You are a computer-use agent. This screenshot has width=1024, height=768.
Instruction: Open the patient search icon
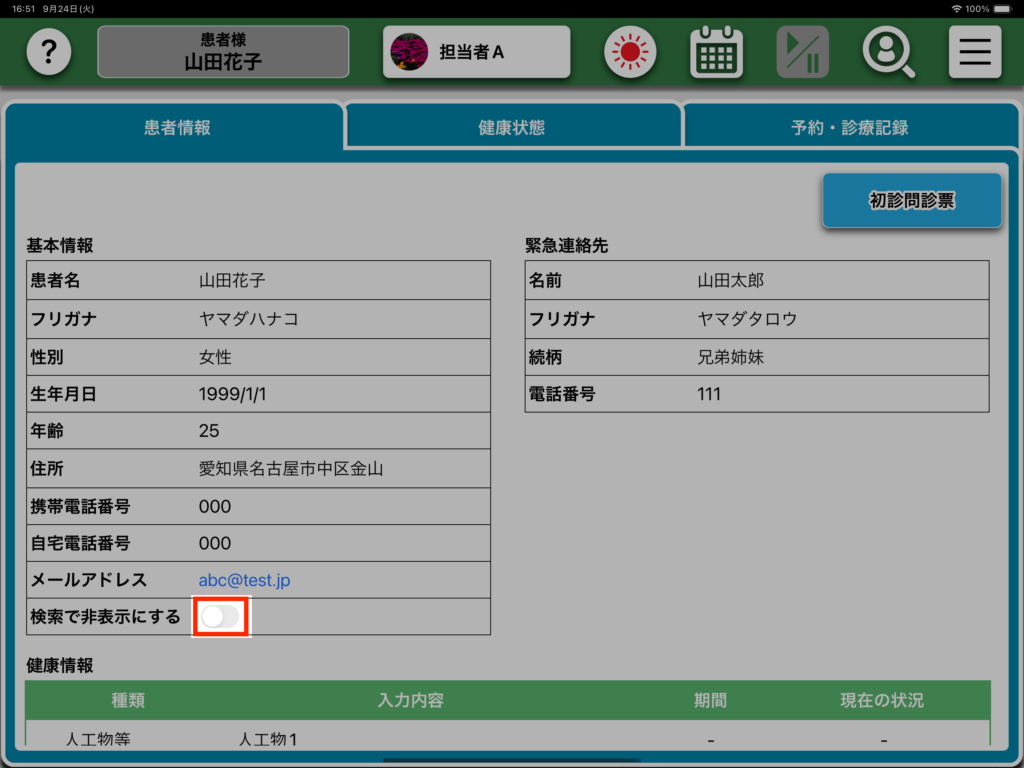(x=888, y=52)
